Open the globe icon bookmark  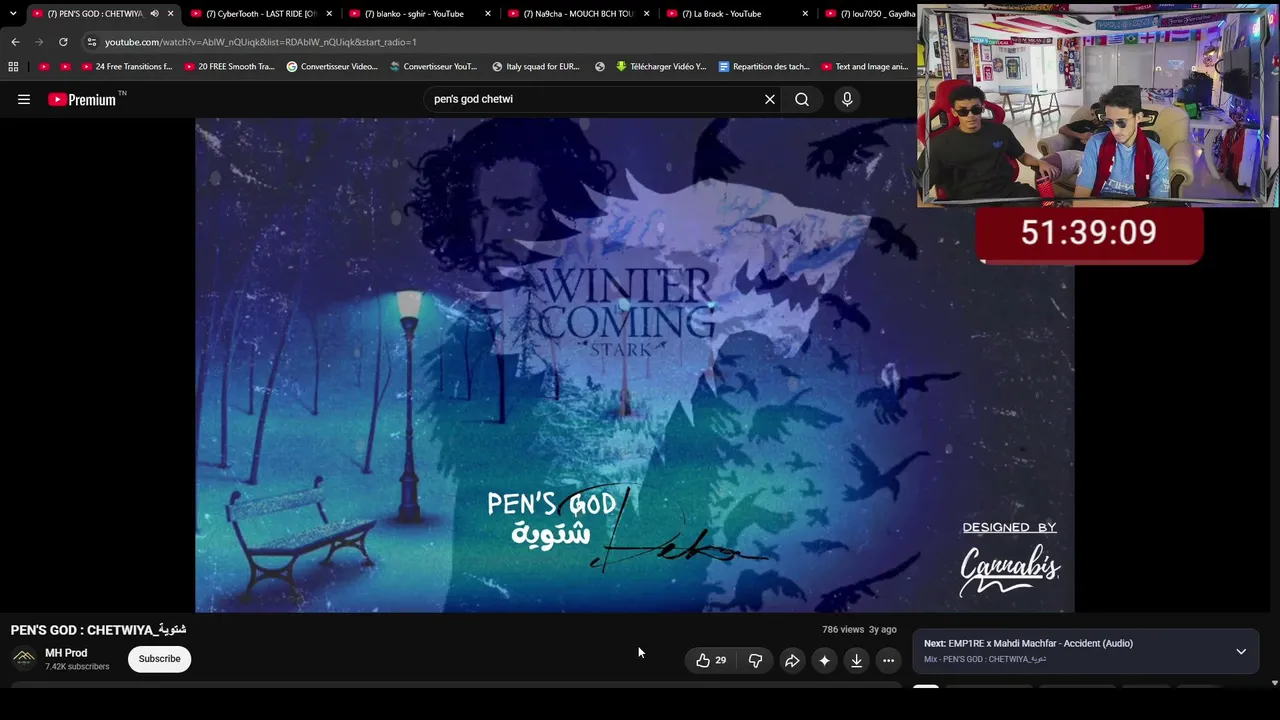click(x=600, y=67)
